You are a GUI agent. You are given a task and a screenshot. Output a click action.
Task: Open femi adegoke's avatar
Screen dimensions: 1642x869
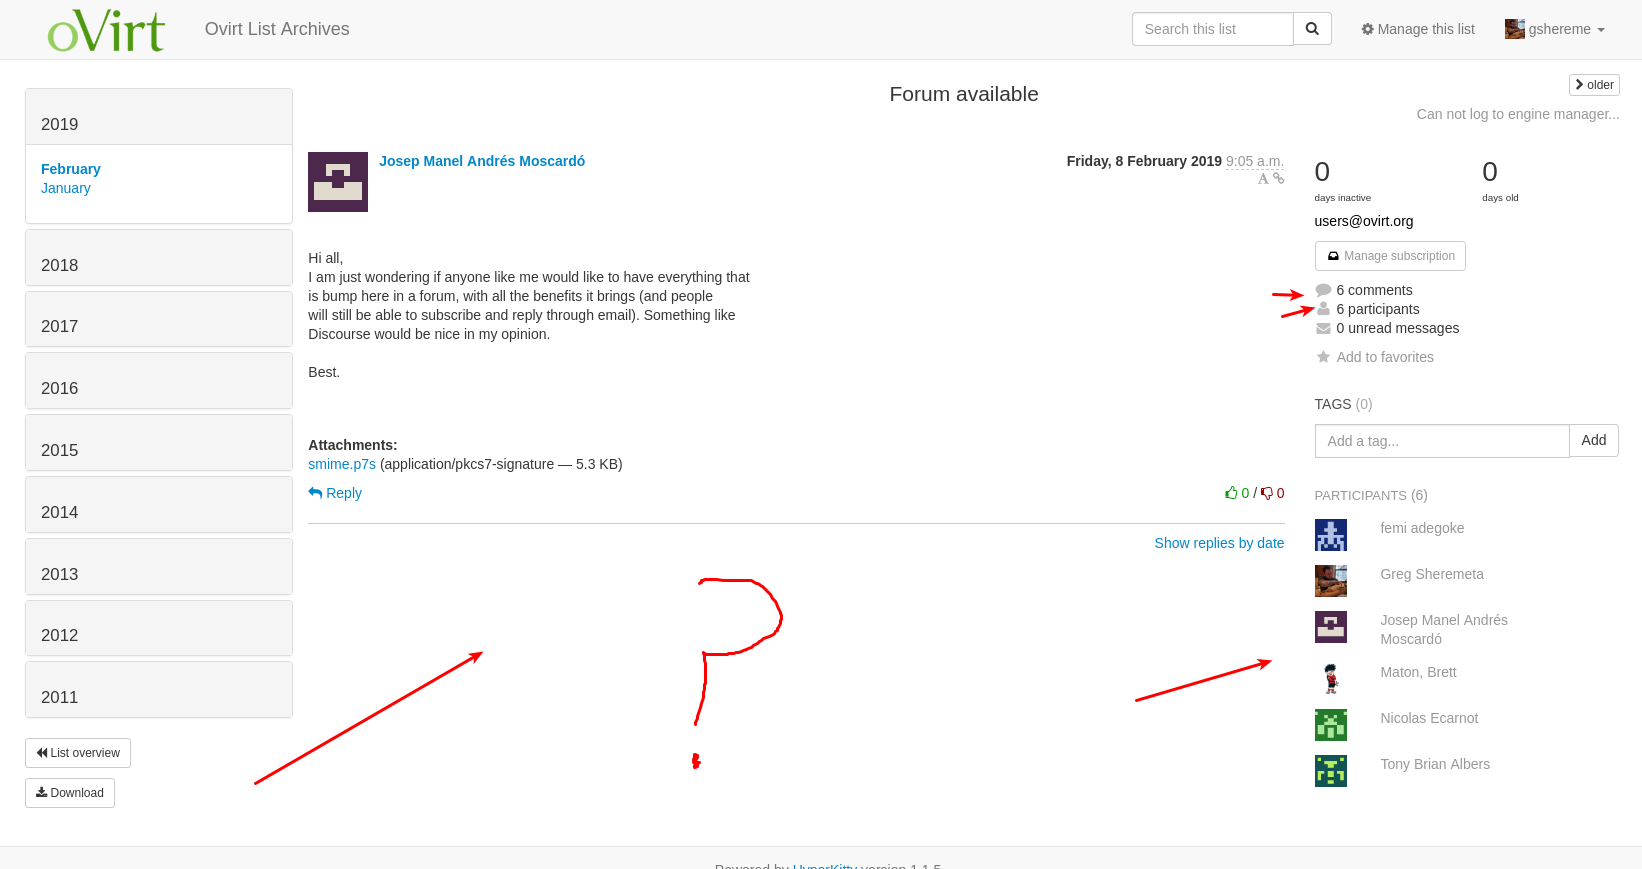tap(1330, 535)
